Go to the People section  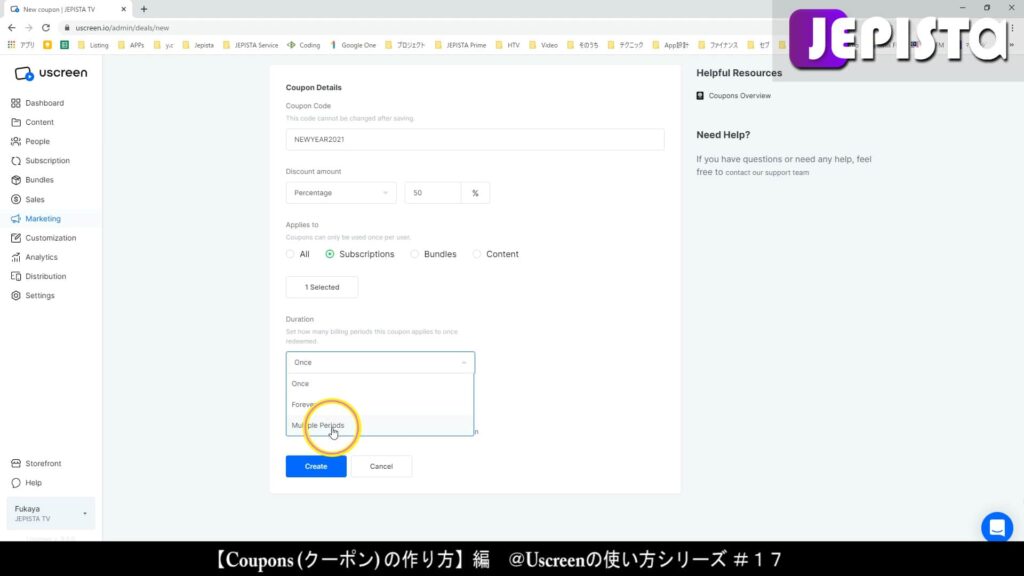[x=31, y=141]
